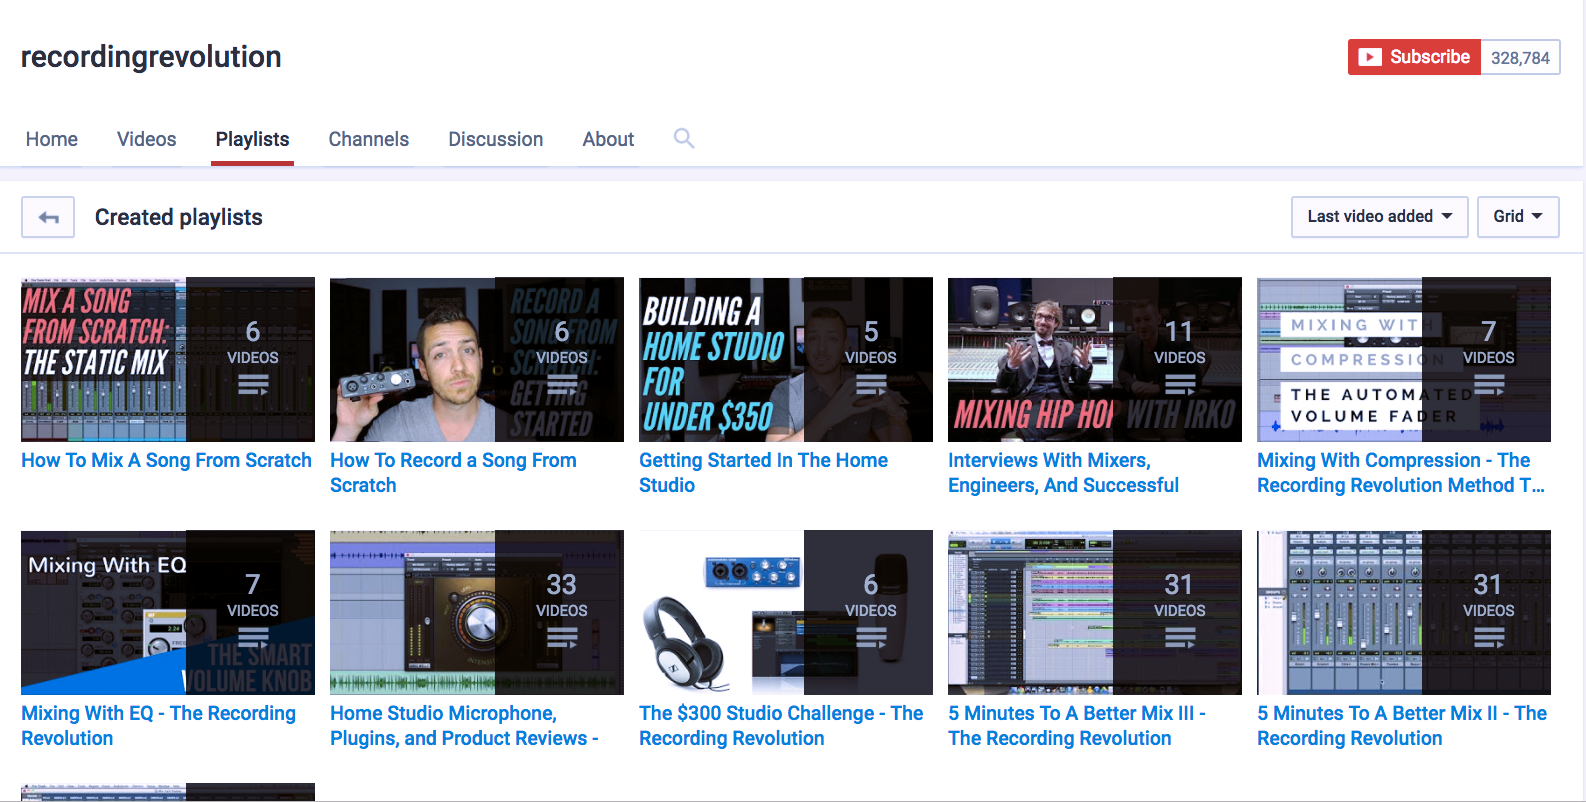Click the Created playlists heading

tap(179, 217)
